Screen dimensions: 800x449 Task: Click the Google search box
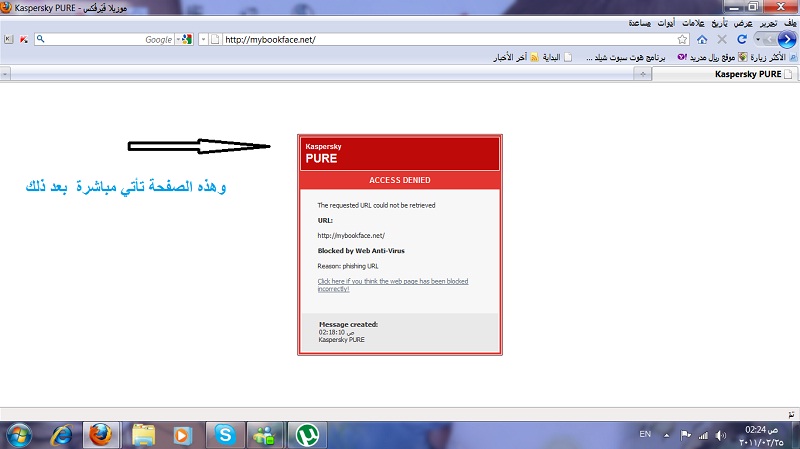pyautogui.click(x=100, y=39)
